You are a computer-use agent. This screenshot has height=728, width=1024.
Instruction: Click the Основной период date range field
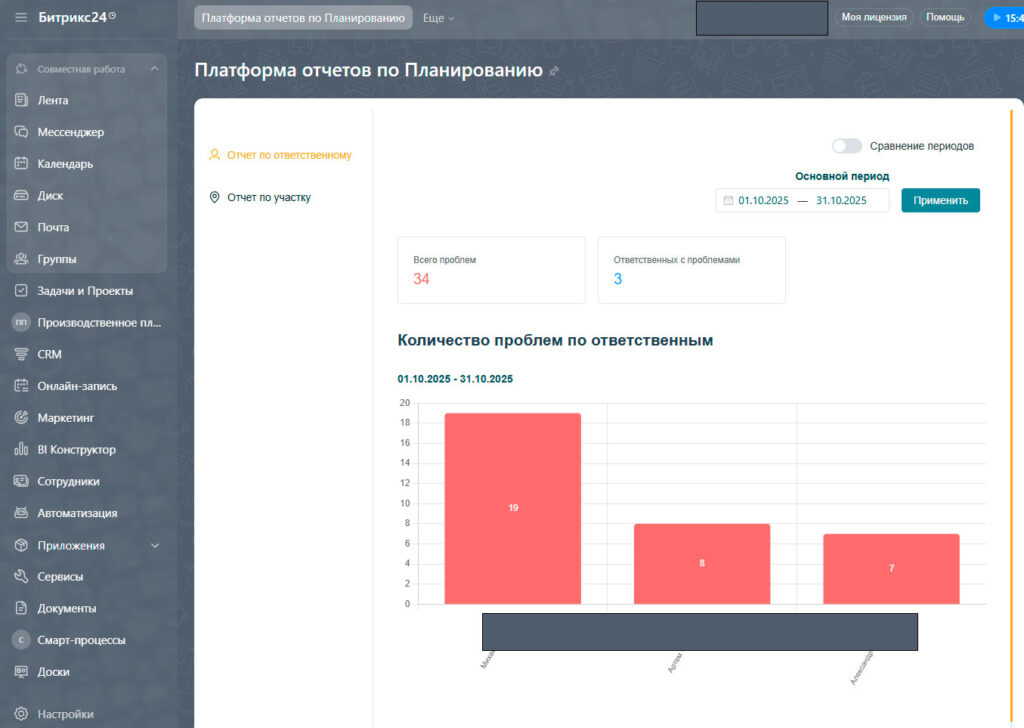click(x=803, y=200)
